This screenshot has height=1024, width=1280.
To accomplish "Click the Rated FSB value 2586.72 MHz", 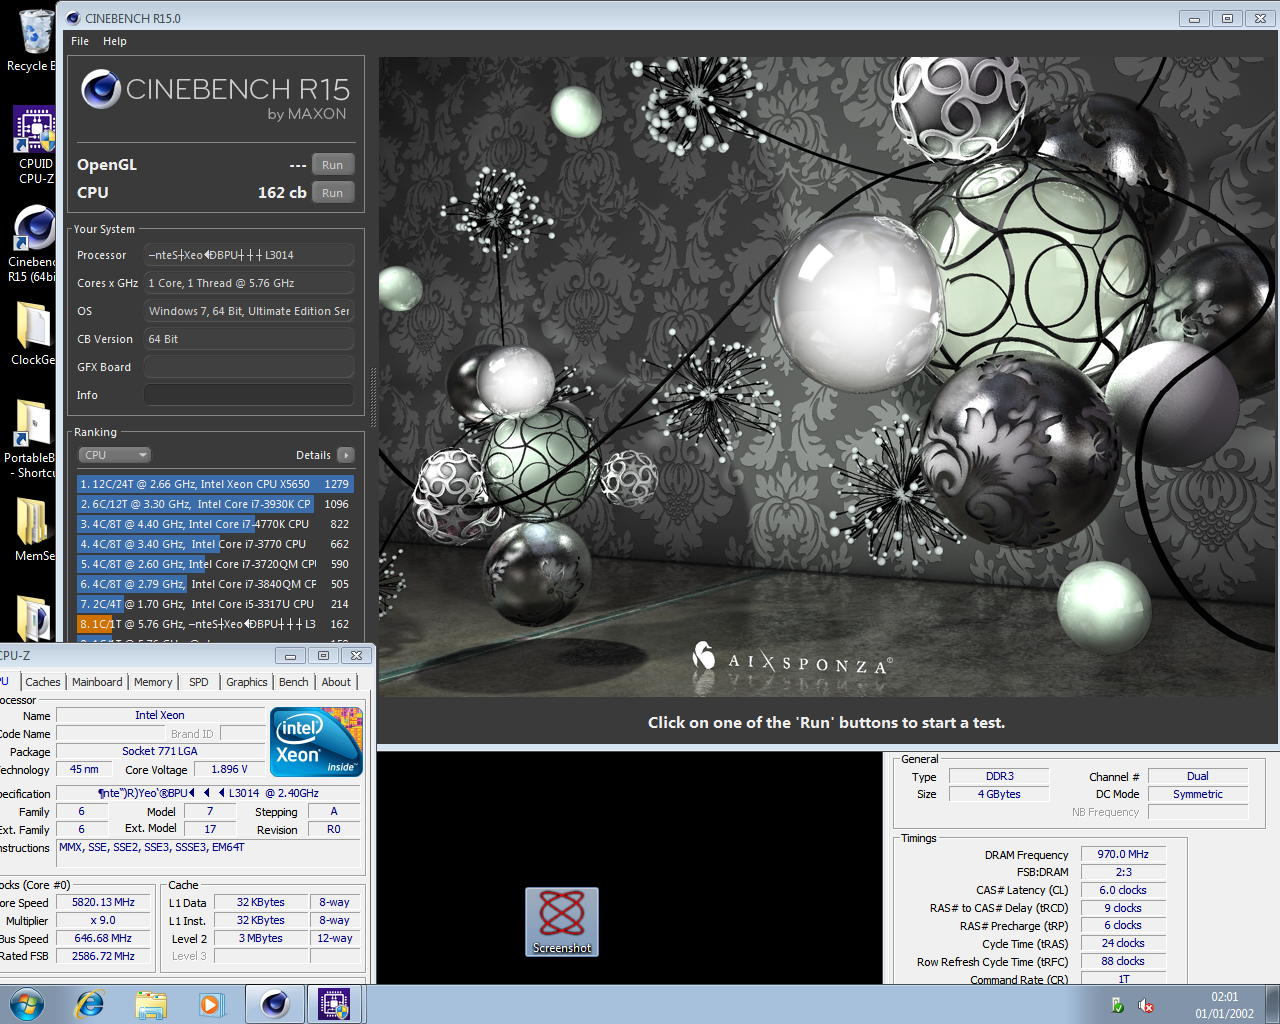I will 103,956.
